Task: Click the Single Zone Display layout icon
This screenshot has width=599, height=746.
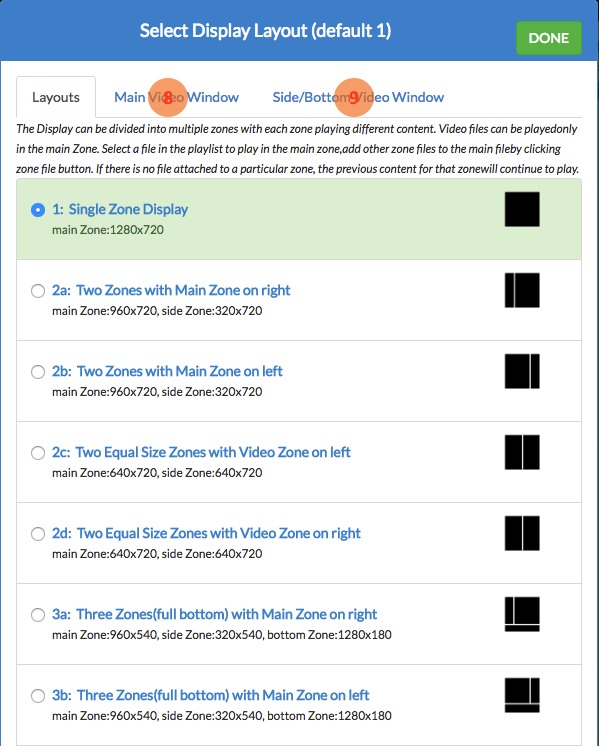Action: 522,209
